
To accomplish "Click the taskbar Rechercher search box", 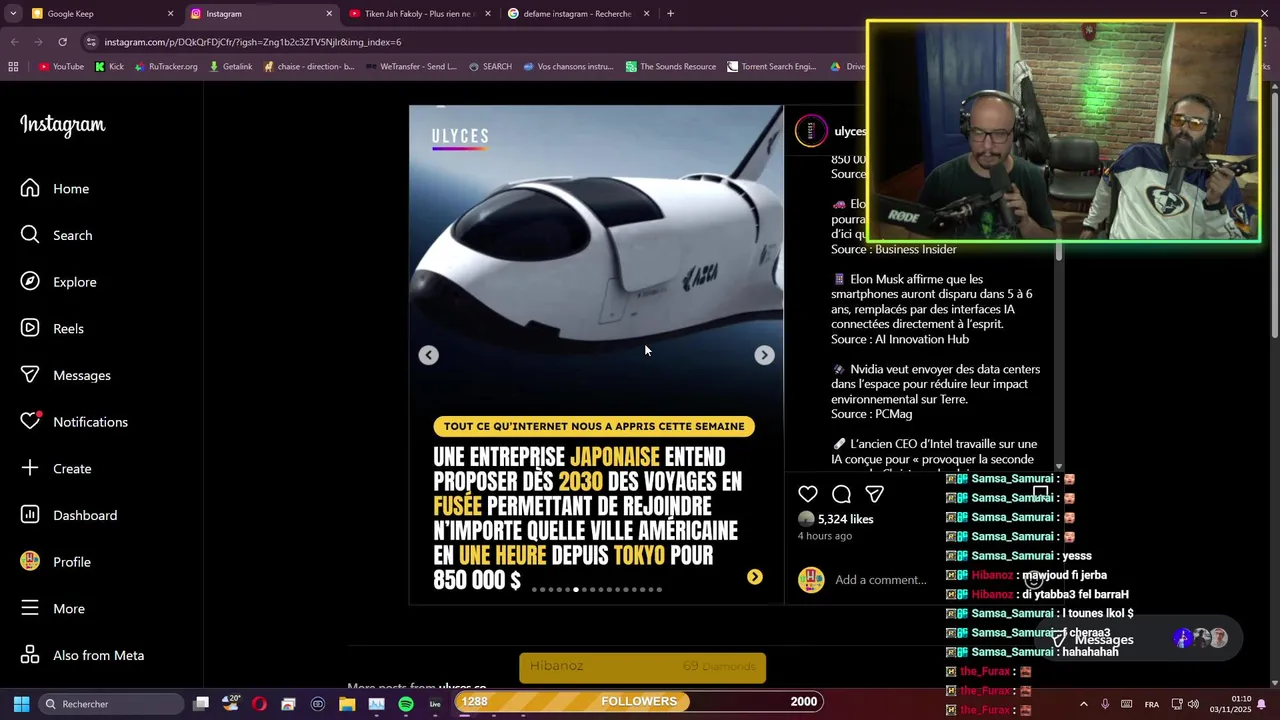I will coord(112,704).
